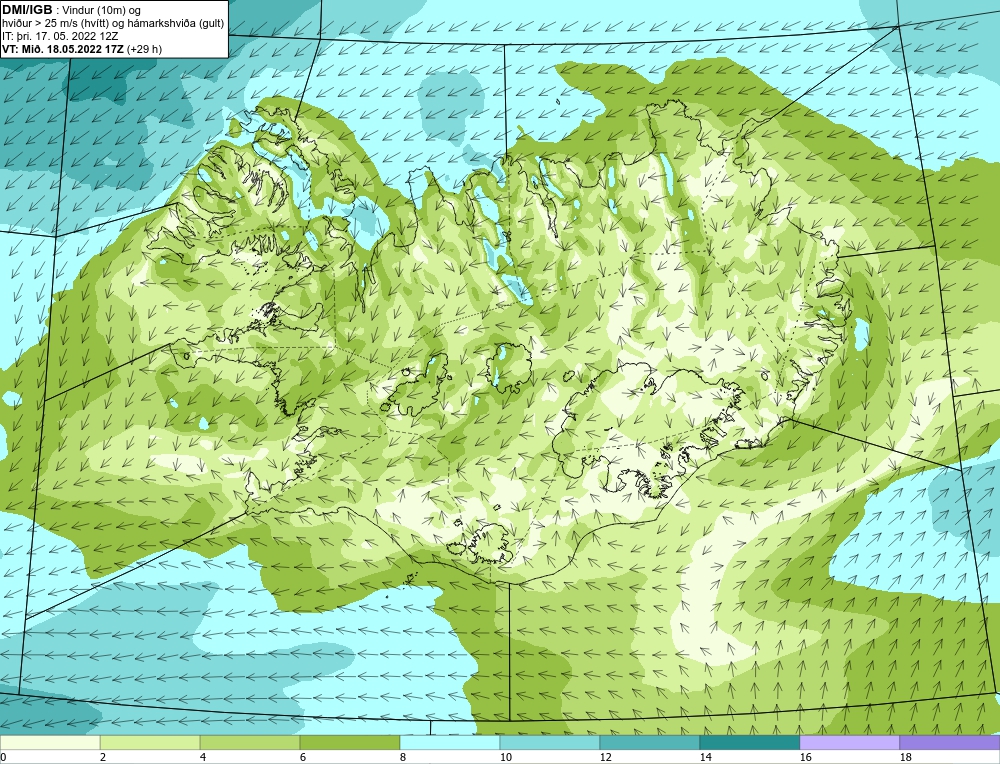Click the legend scale label '12'
Screen dimensions: 1000x764
pyautogui.click(x=606, y=758)
